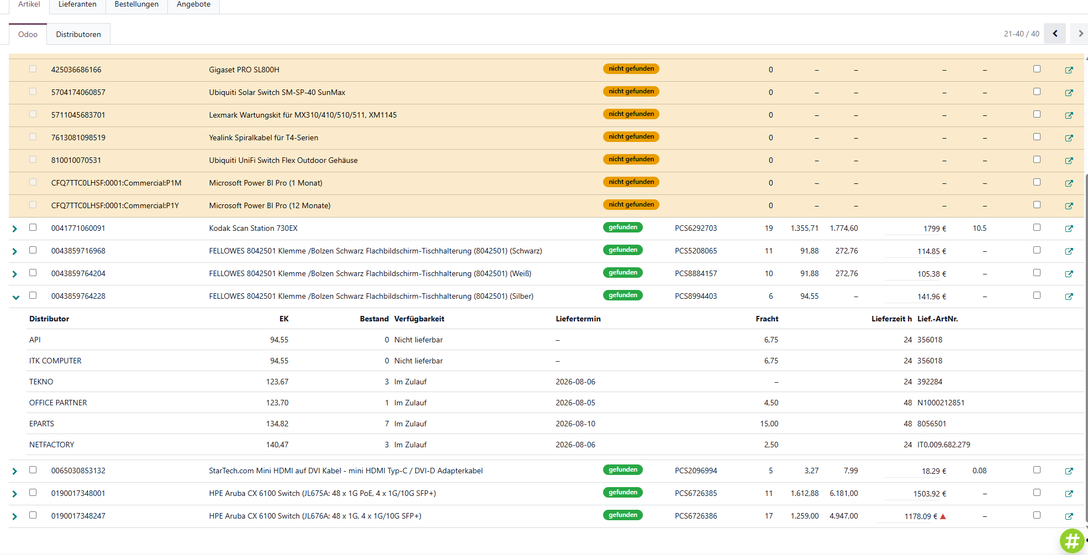Image resolution: width=1088 pixels, height=555 pixels.
Task: Tick left checkbox for FELLOWES (Silber) row
Action: tap(33, 296)
